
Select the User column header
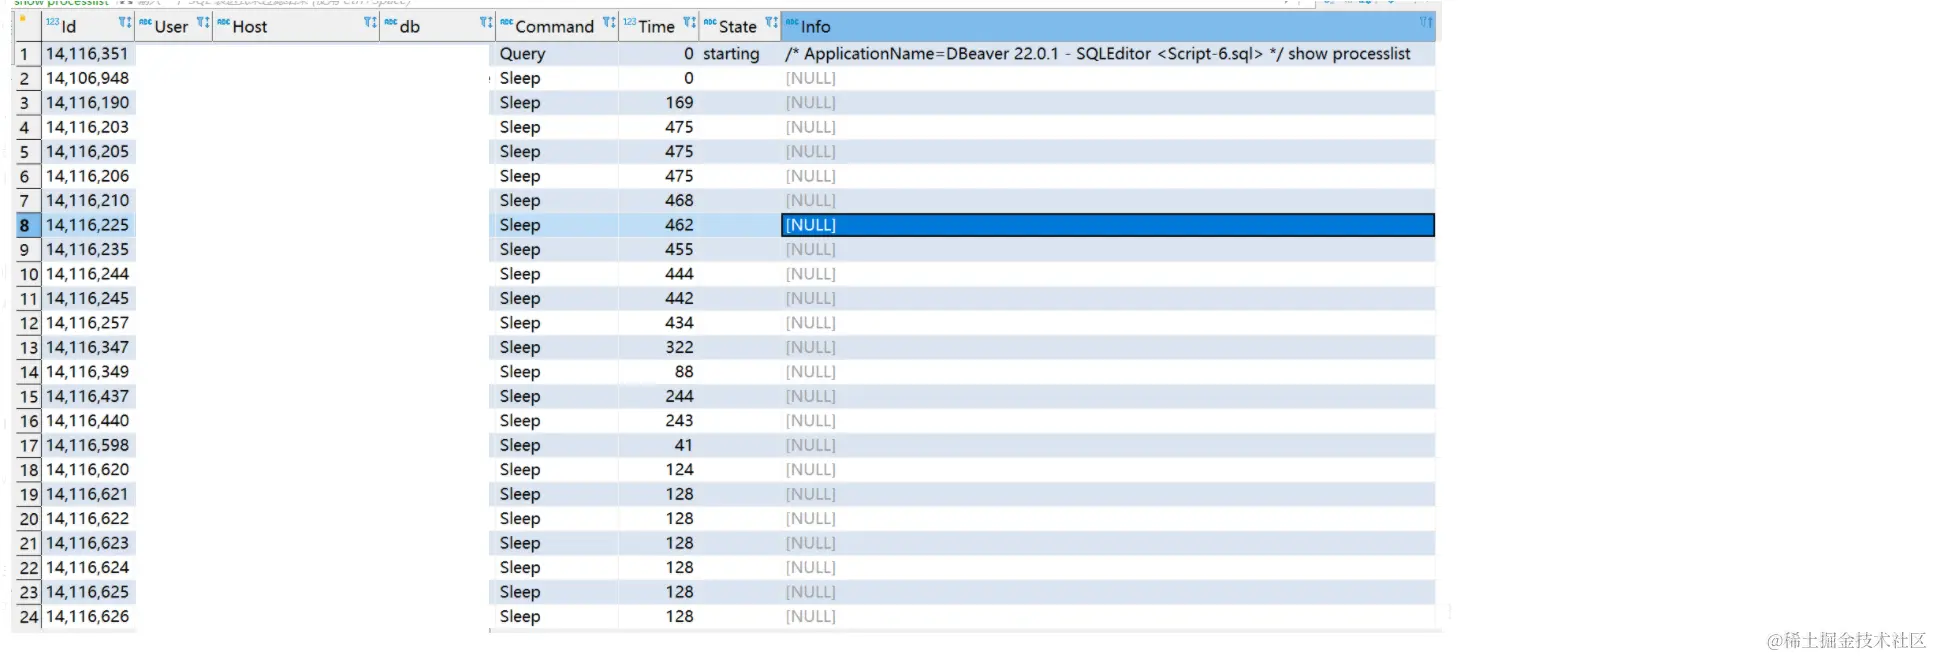pos(174,26)
